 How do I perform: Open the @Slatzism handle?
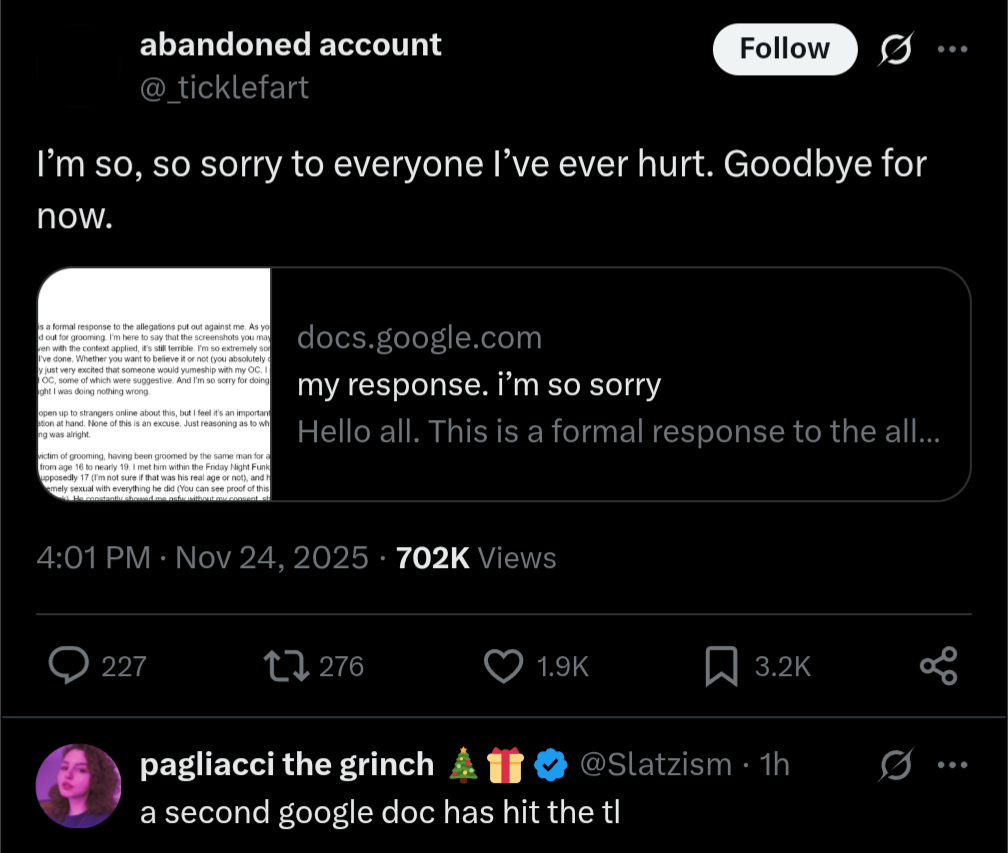coord(656,765)
